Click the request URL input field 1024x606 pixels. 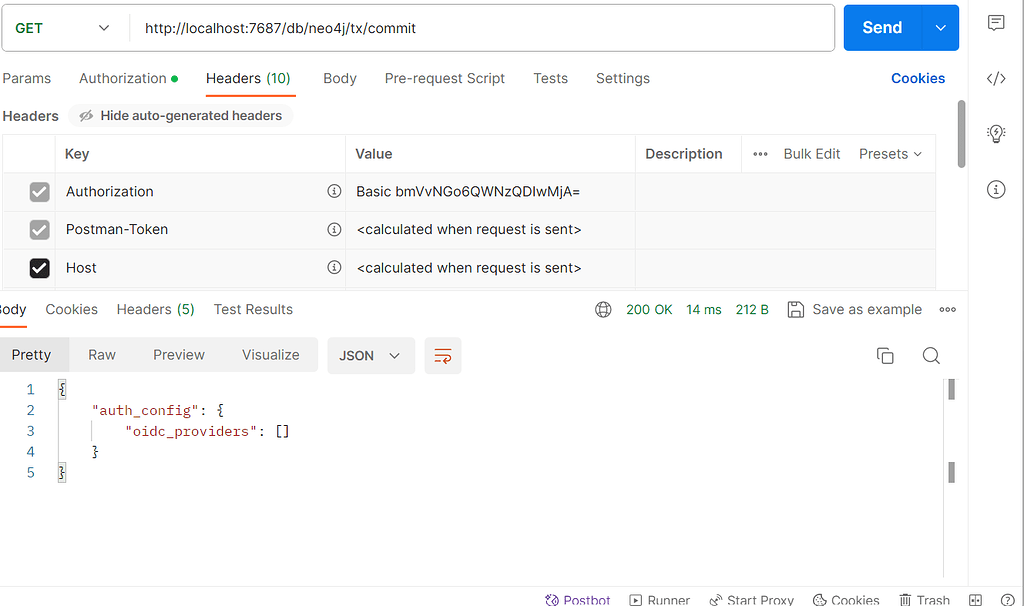click(x=482, y=28)
